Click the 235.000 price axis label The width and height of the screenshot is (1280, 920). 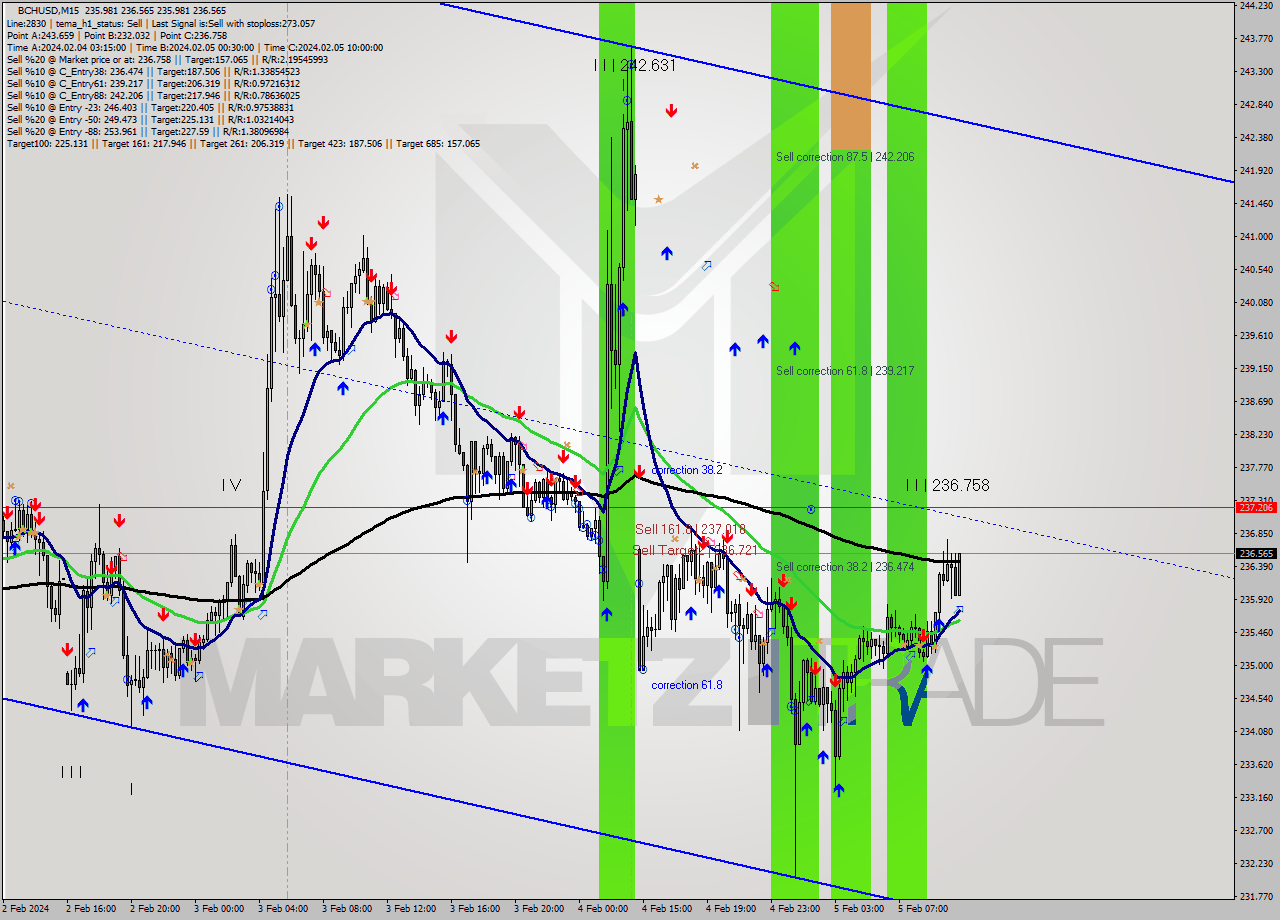(1255, 666)
